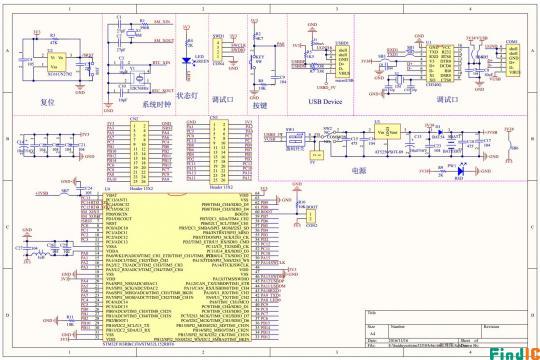Click the 系统时钟 section label
540x360 pixels.
coord(157,104)
